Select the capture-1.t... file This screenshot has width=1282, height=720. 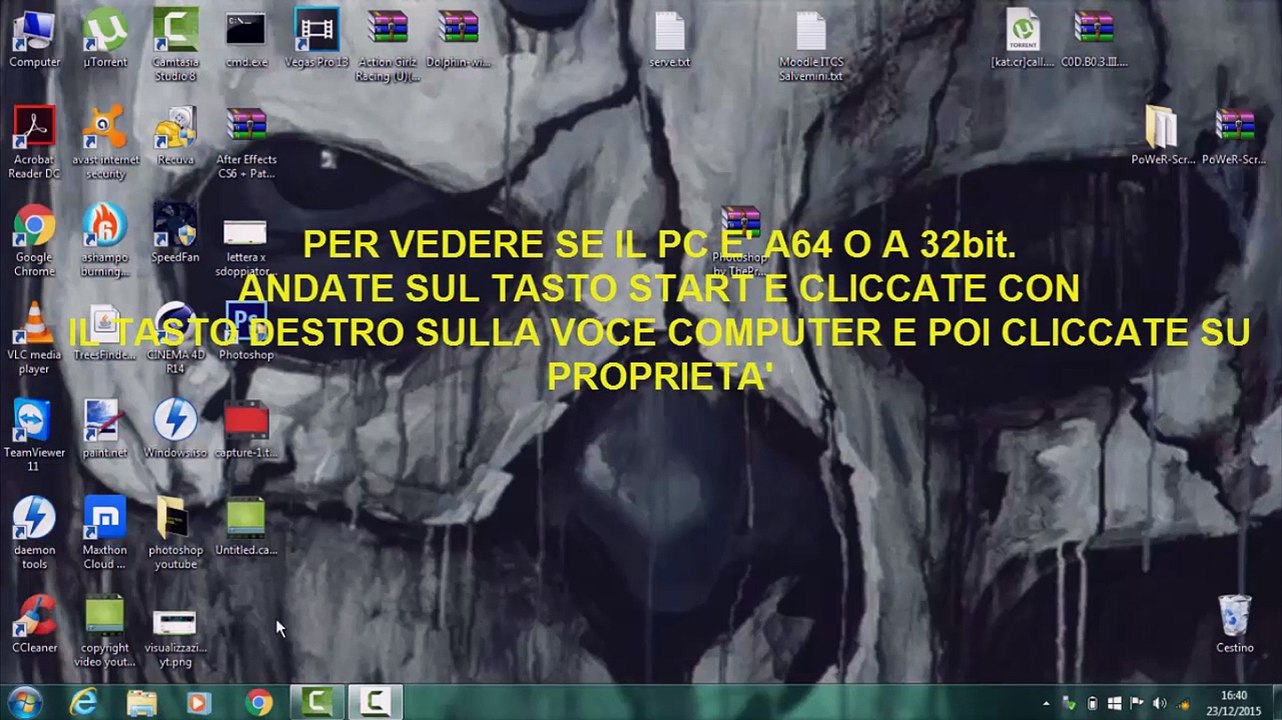[x=246, y=428]
